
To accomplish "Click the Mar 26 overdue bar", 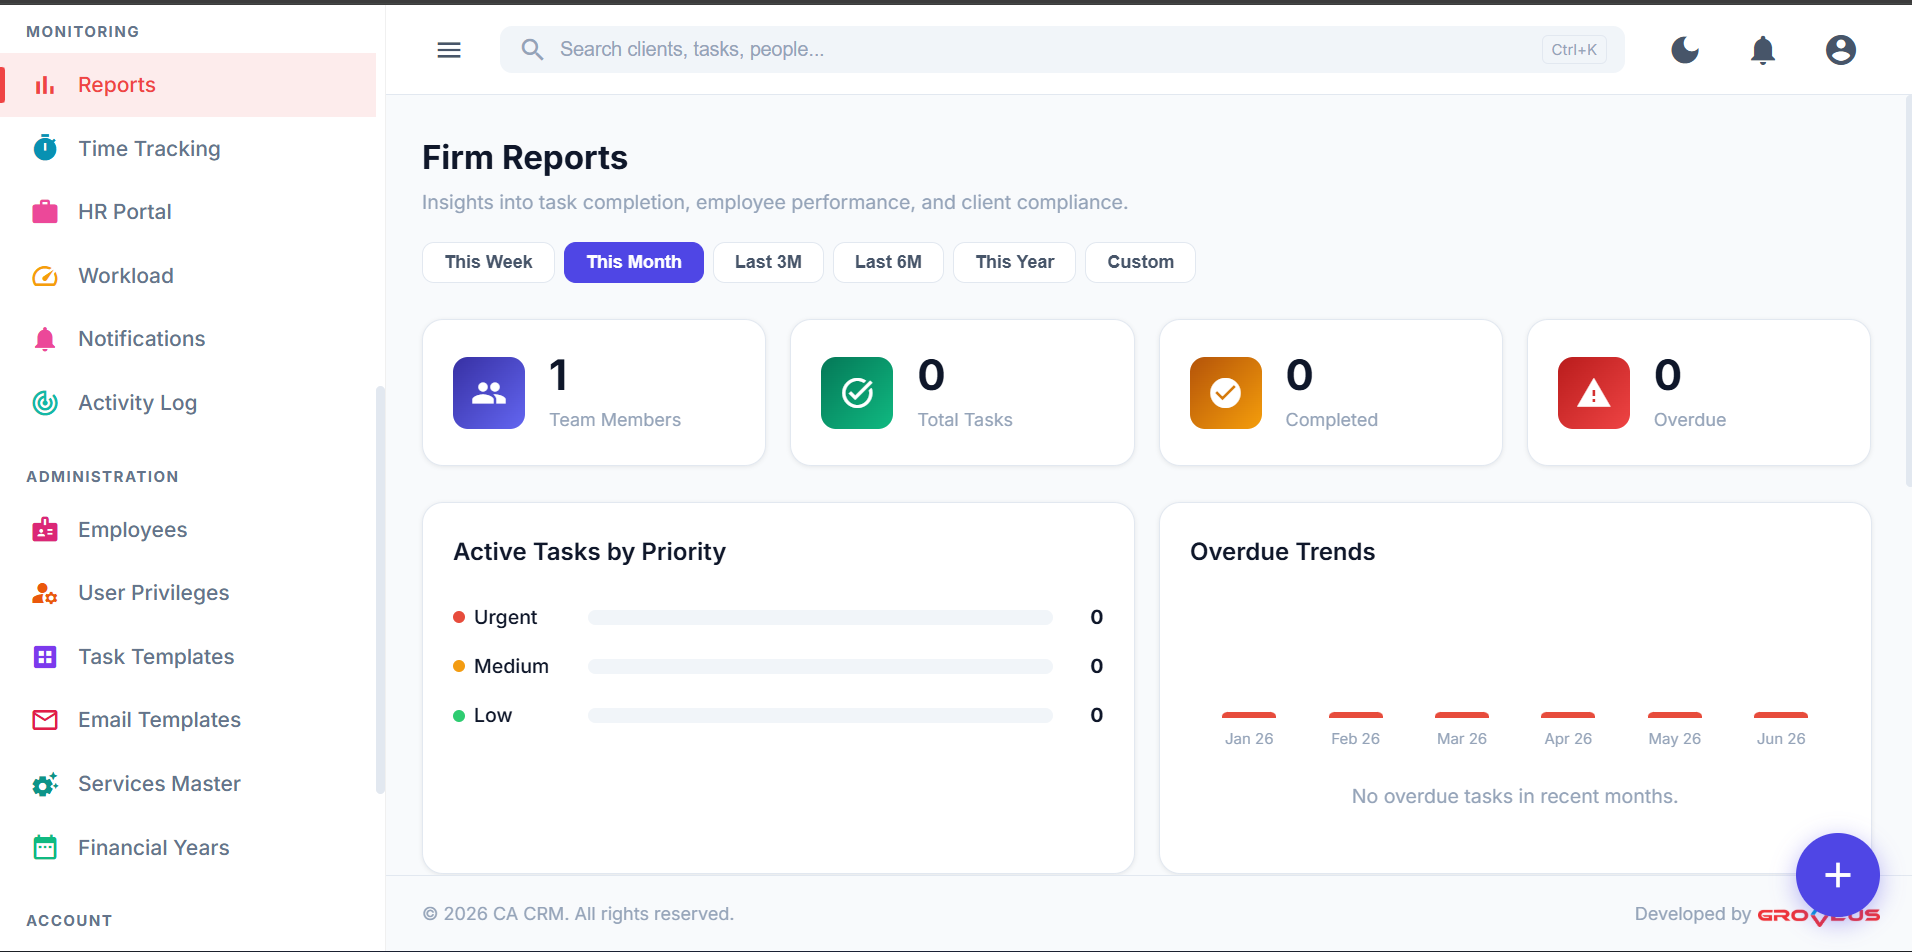I will click(x=1462, y=715).
